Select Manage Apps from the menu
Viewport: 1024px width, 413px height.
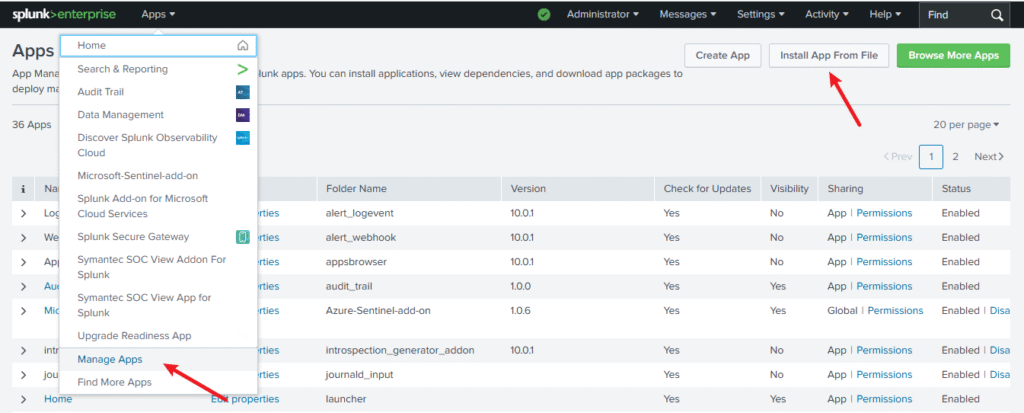(x=110, y=359)
